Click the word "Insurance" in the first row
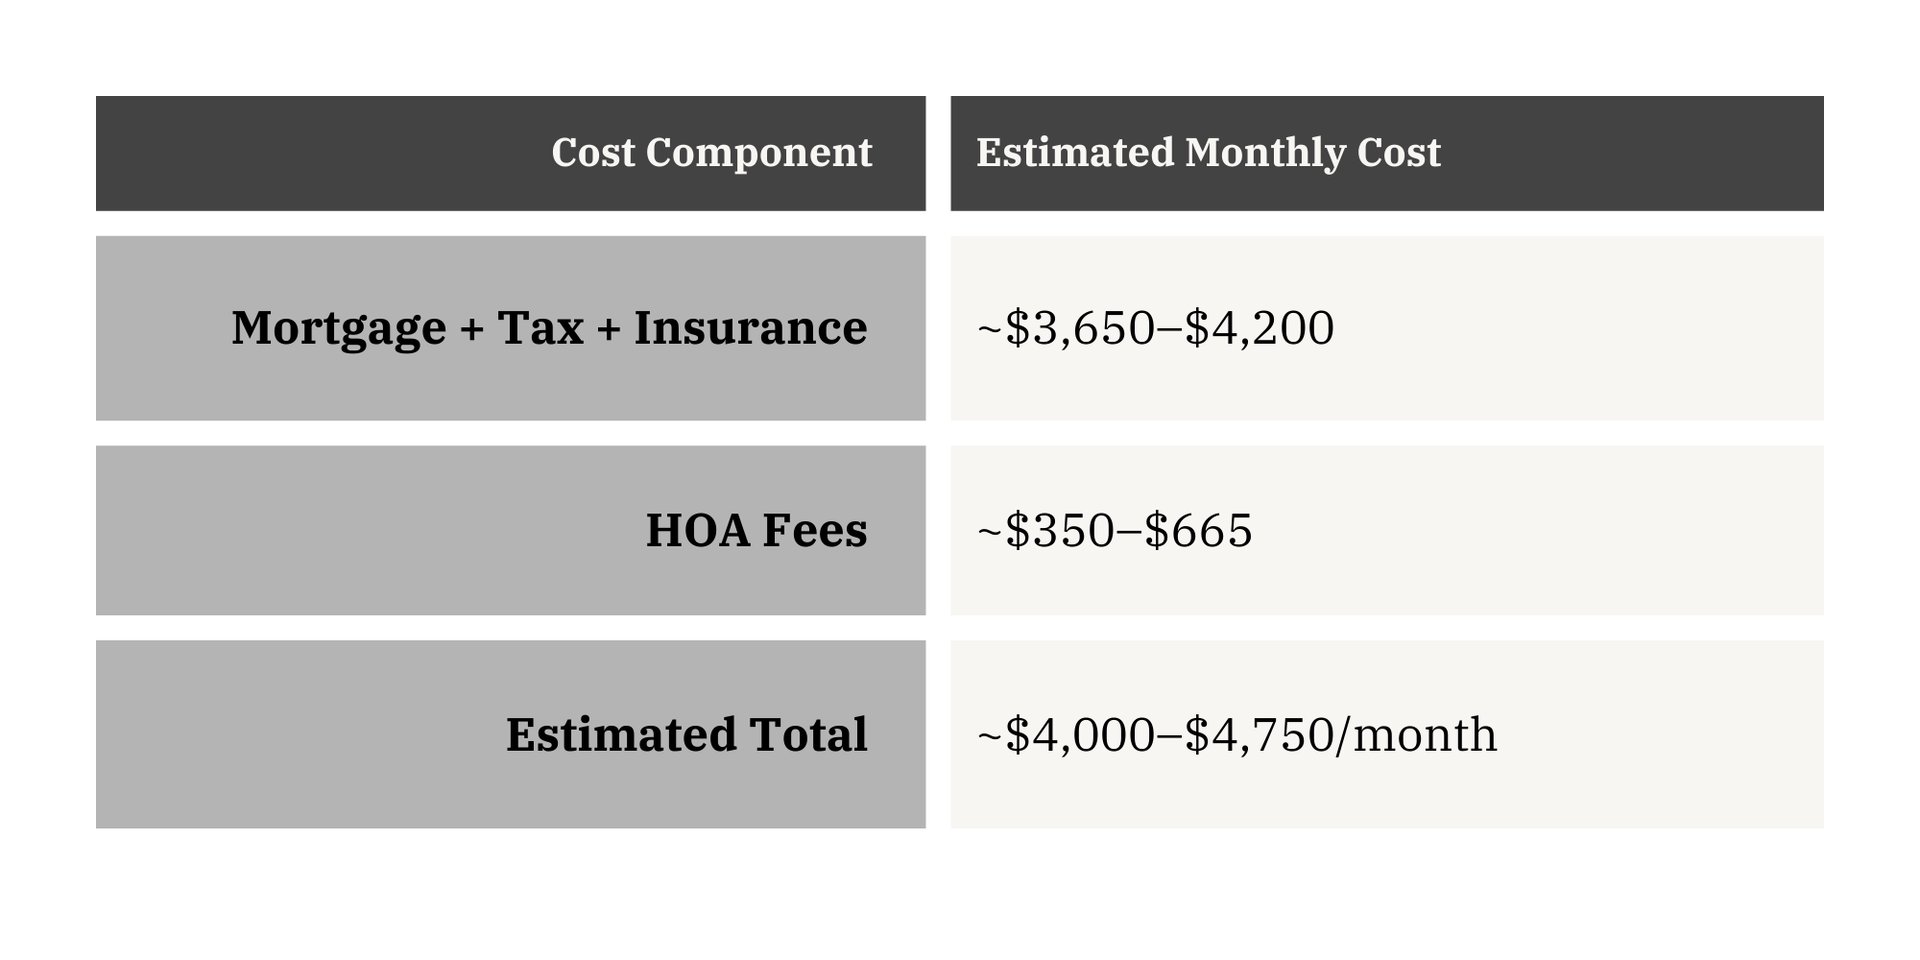Screen dimensions: 1920x960 click(750, 328)
